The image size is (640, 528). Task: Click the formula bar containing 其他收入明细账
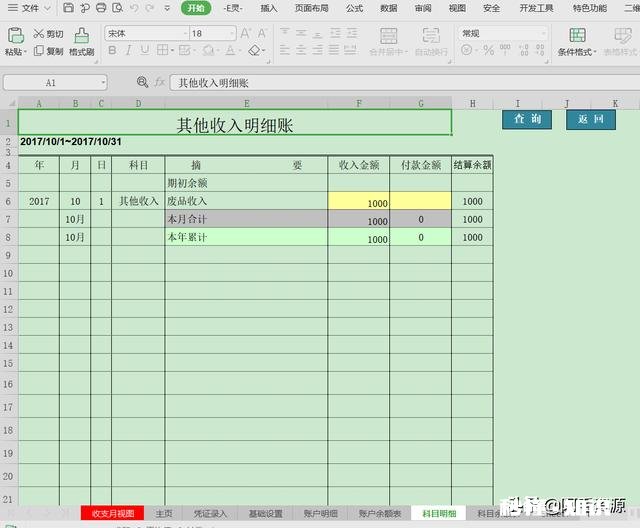click(404, 83)
